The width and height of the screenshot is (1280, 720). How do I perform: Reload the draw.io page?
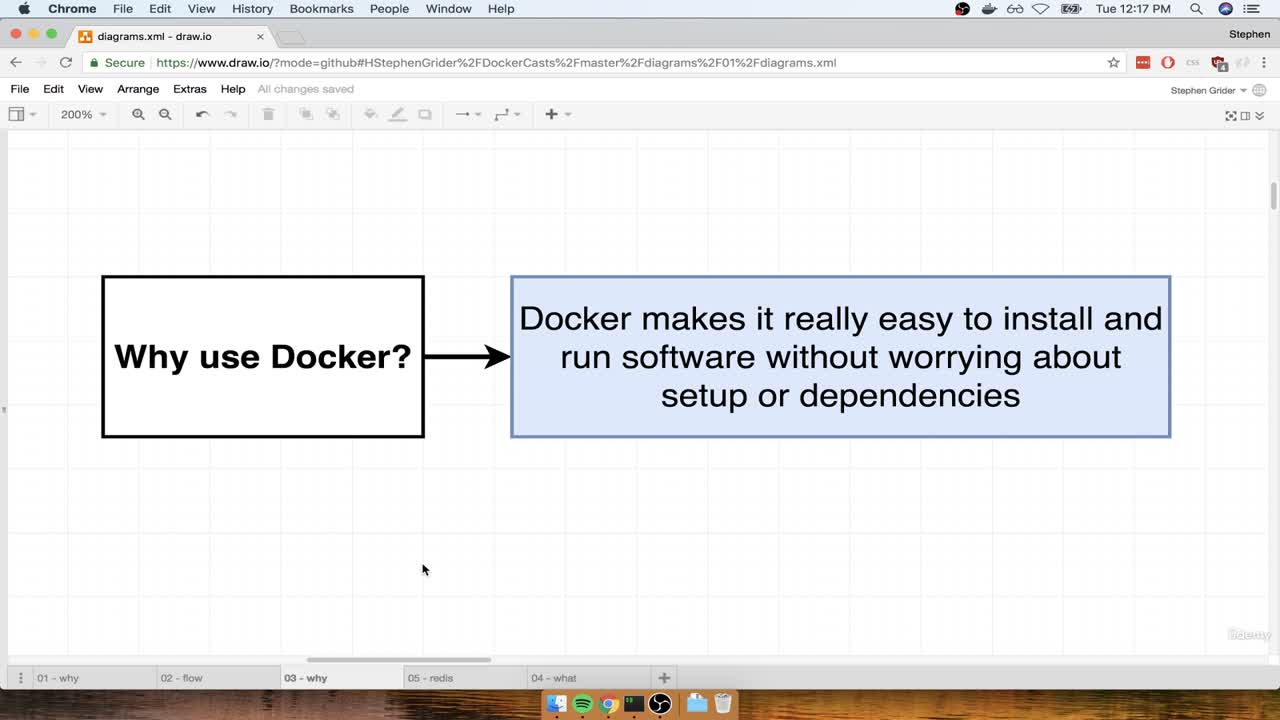pyautogui.click(x=65, y=62)
